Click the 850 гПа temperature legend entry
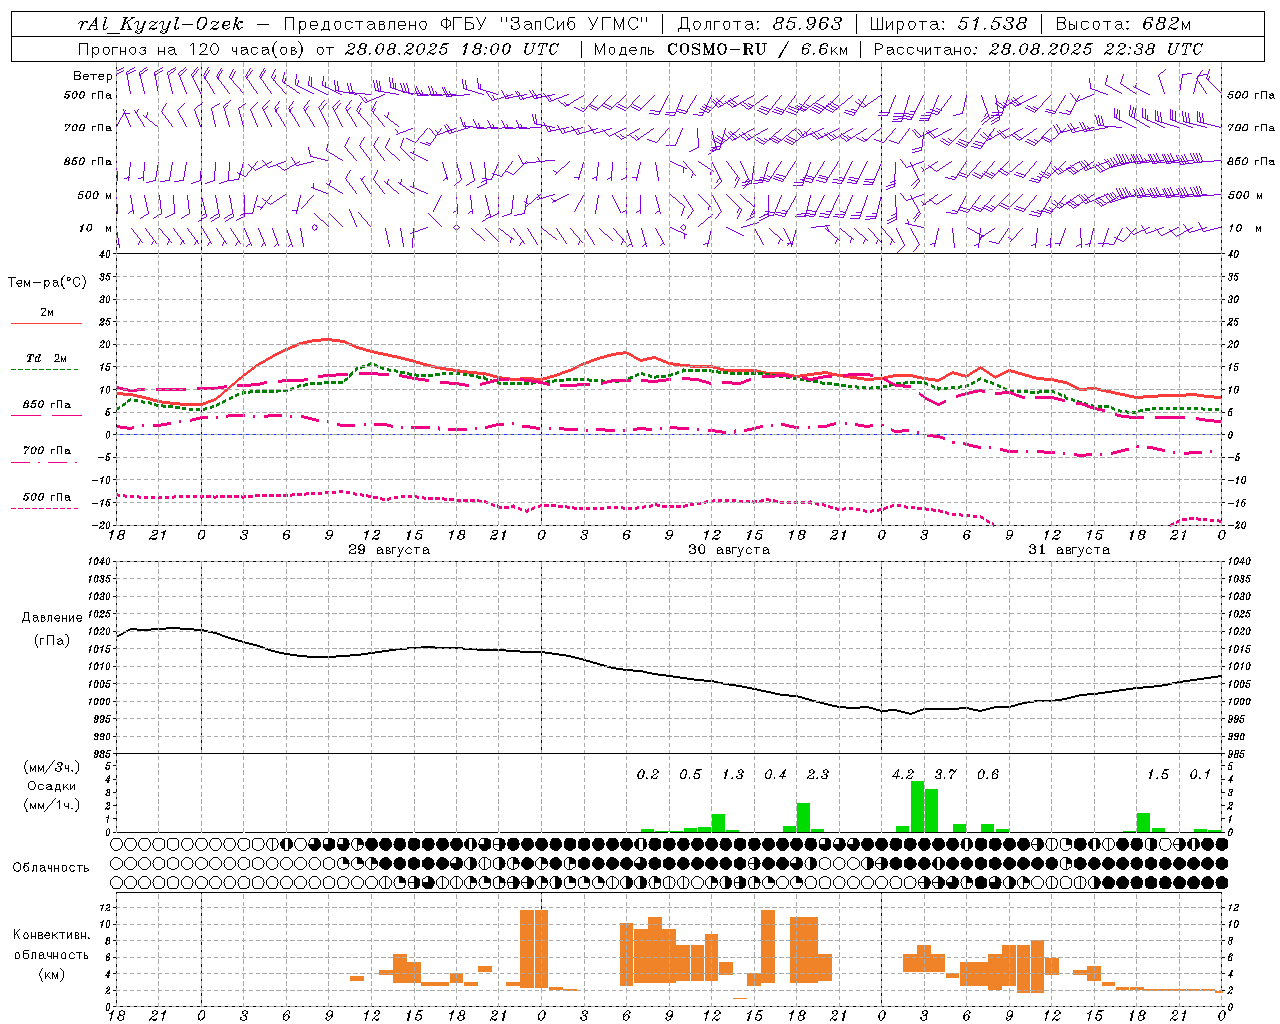The height and width of the screenshot is (1024, 1280). tap(46, 405)
